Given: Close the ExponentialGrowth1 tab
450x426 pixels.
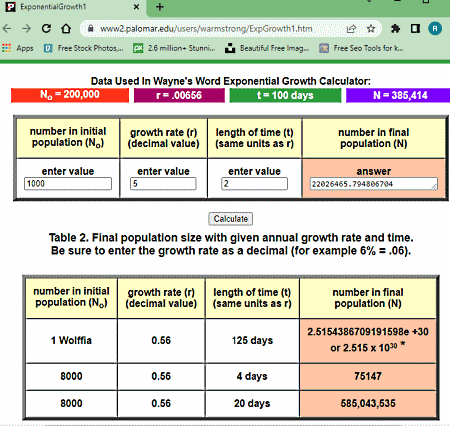Looking at the screenshot, I should (x=136, y=7).
